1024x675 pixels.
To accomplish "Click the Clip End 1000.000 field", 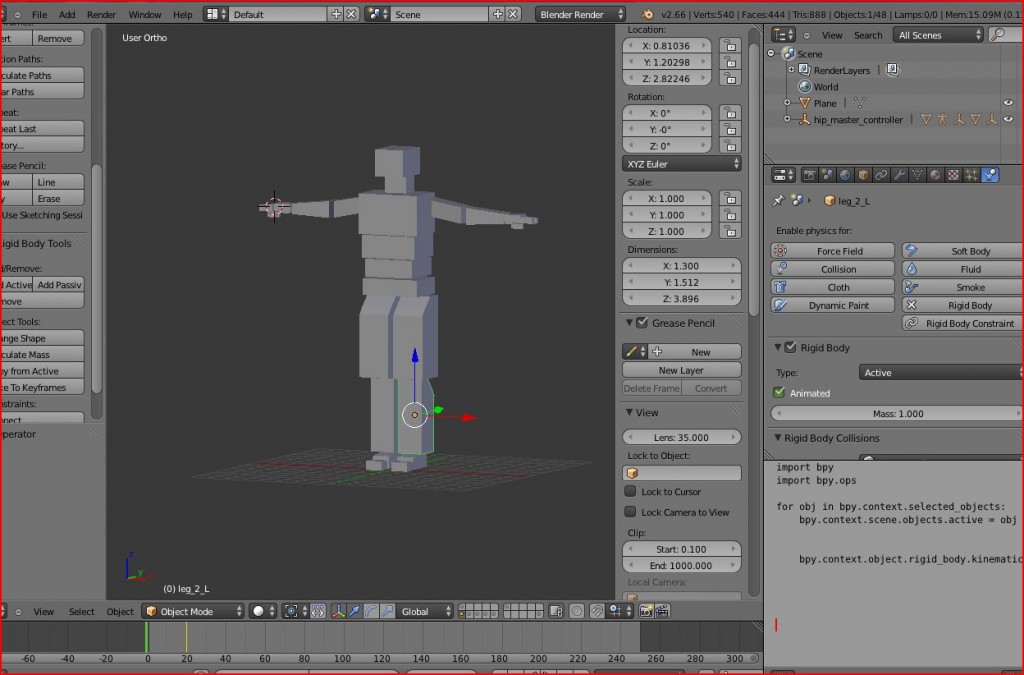I will (x=681, y=565).
